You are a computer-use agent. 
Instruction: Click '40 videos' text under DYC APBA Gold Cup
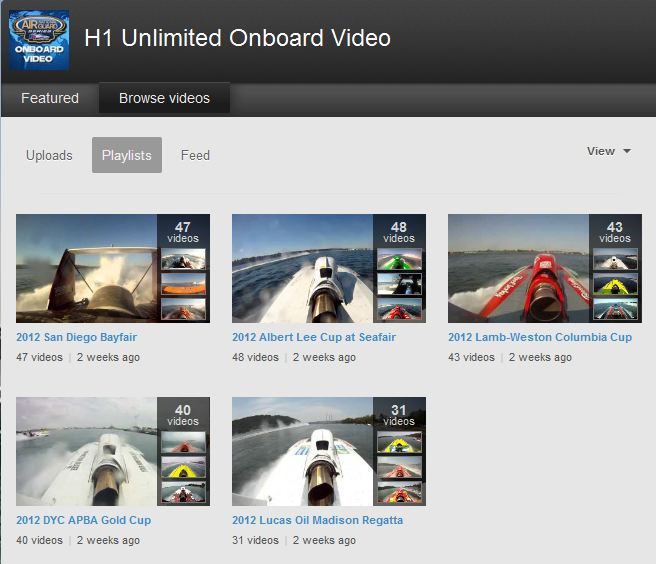tap(39, 540)
